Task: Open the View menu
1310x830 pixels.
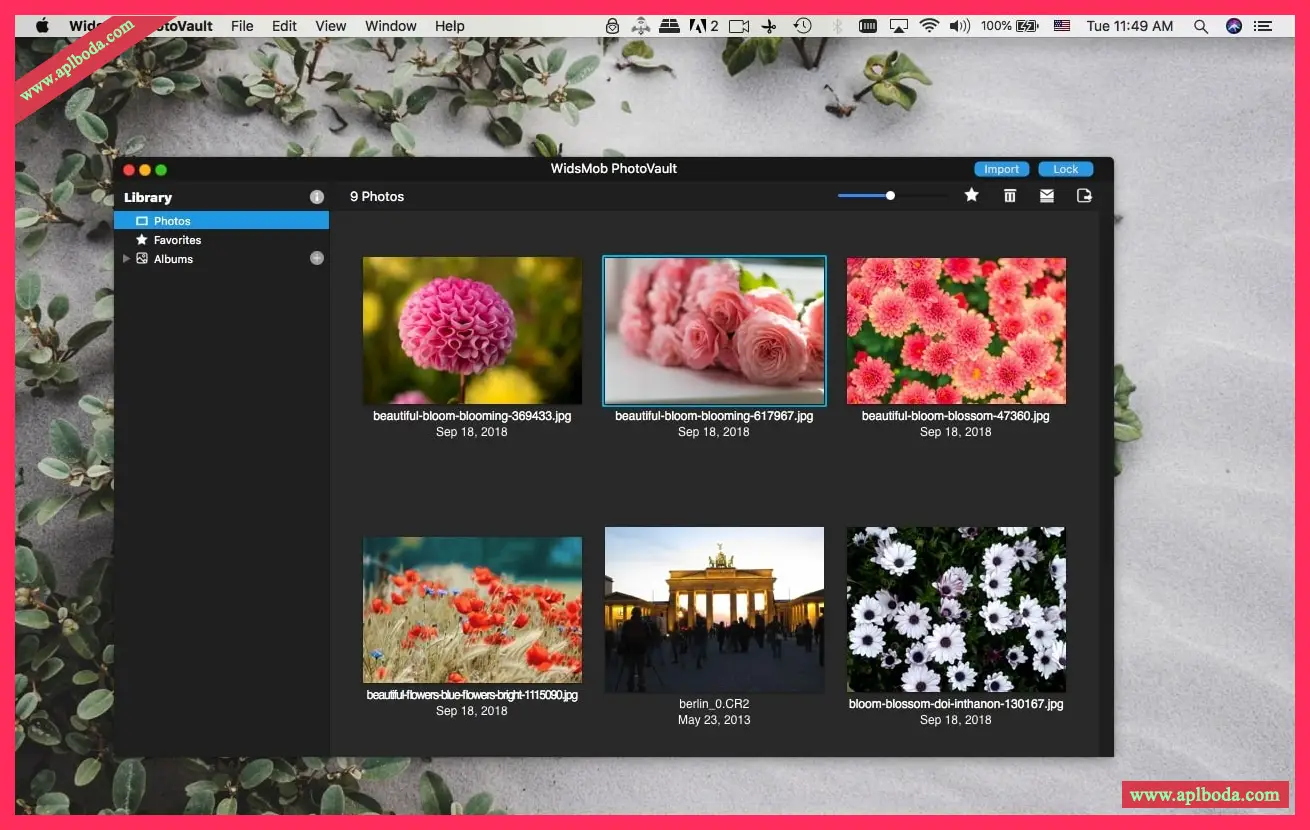Action: 330,26
